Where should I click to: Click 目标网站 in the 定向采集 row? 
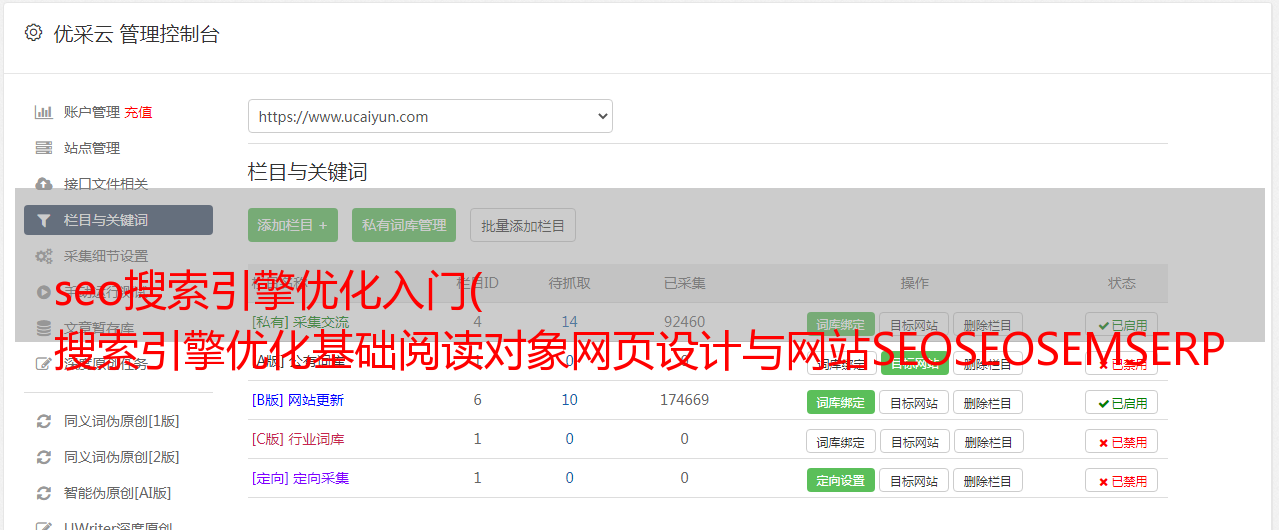[914, 480]
